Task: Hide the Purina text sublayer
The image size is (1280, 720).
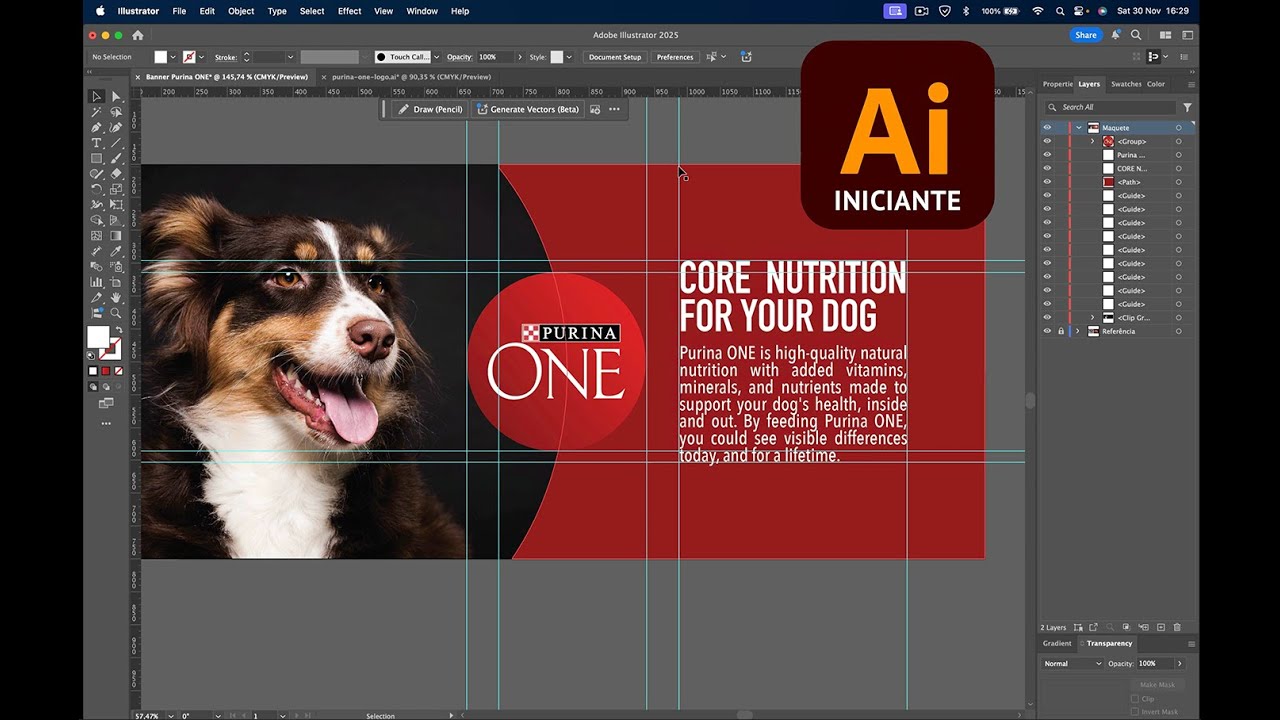Action: click(1047, 155)
